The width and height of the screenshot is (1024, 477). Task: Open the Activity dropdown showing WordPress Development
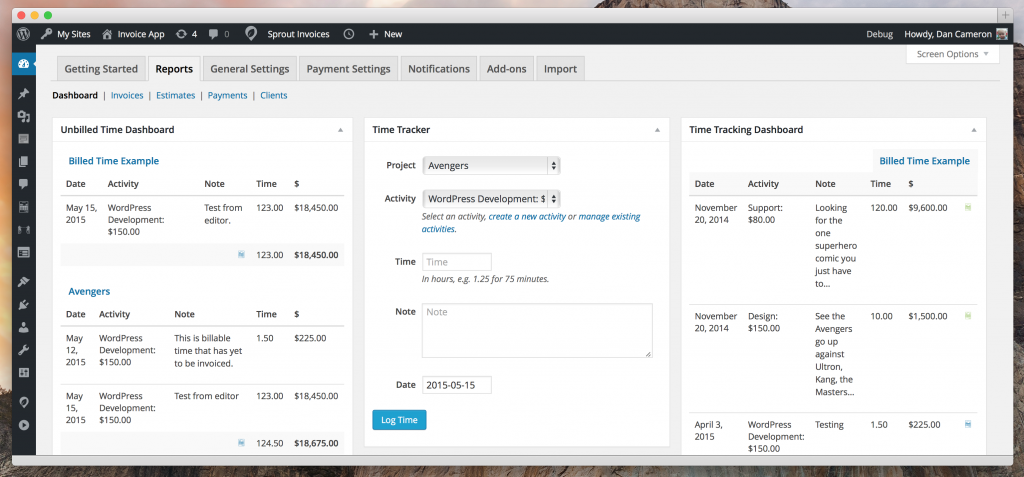pyautogui.click(x=491, y=199)
